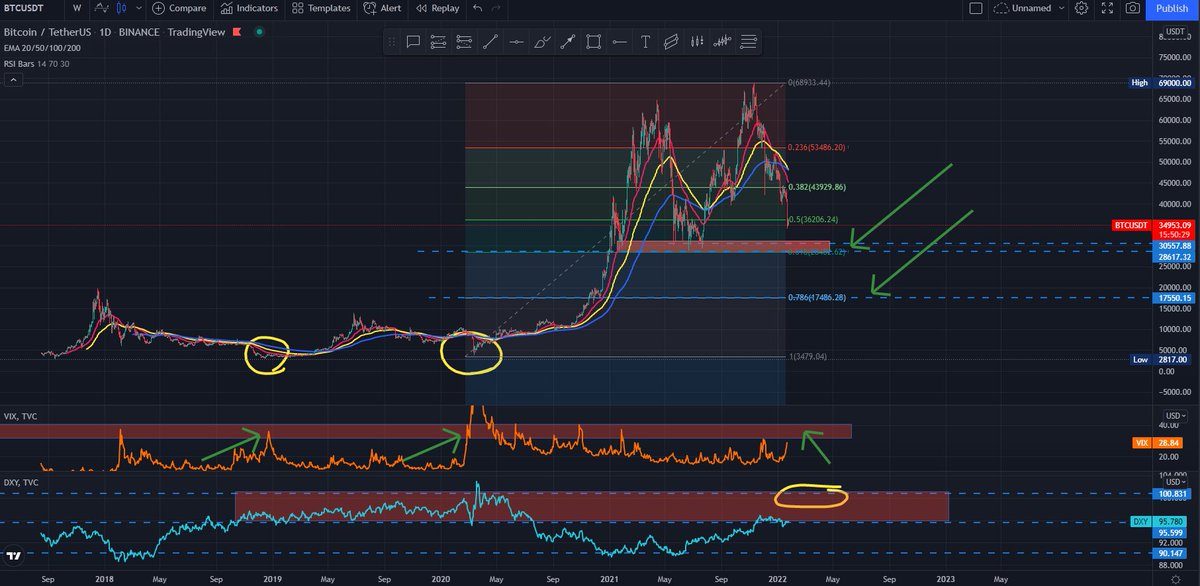The width and height of the screenshot is (1200, 586).
Task: Open the Unnamed layout menu
Action: click(1030, 8)
